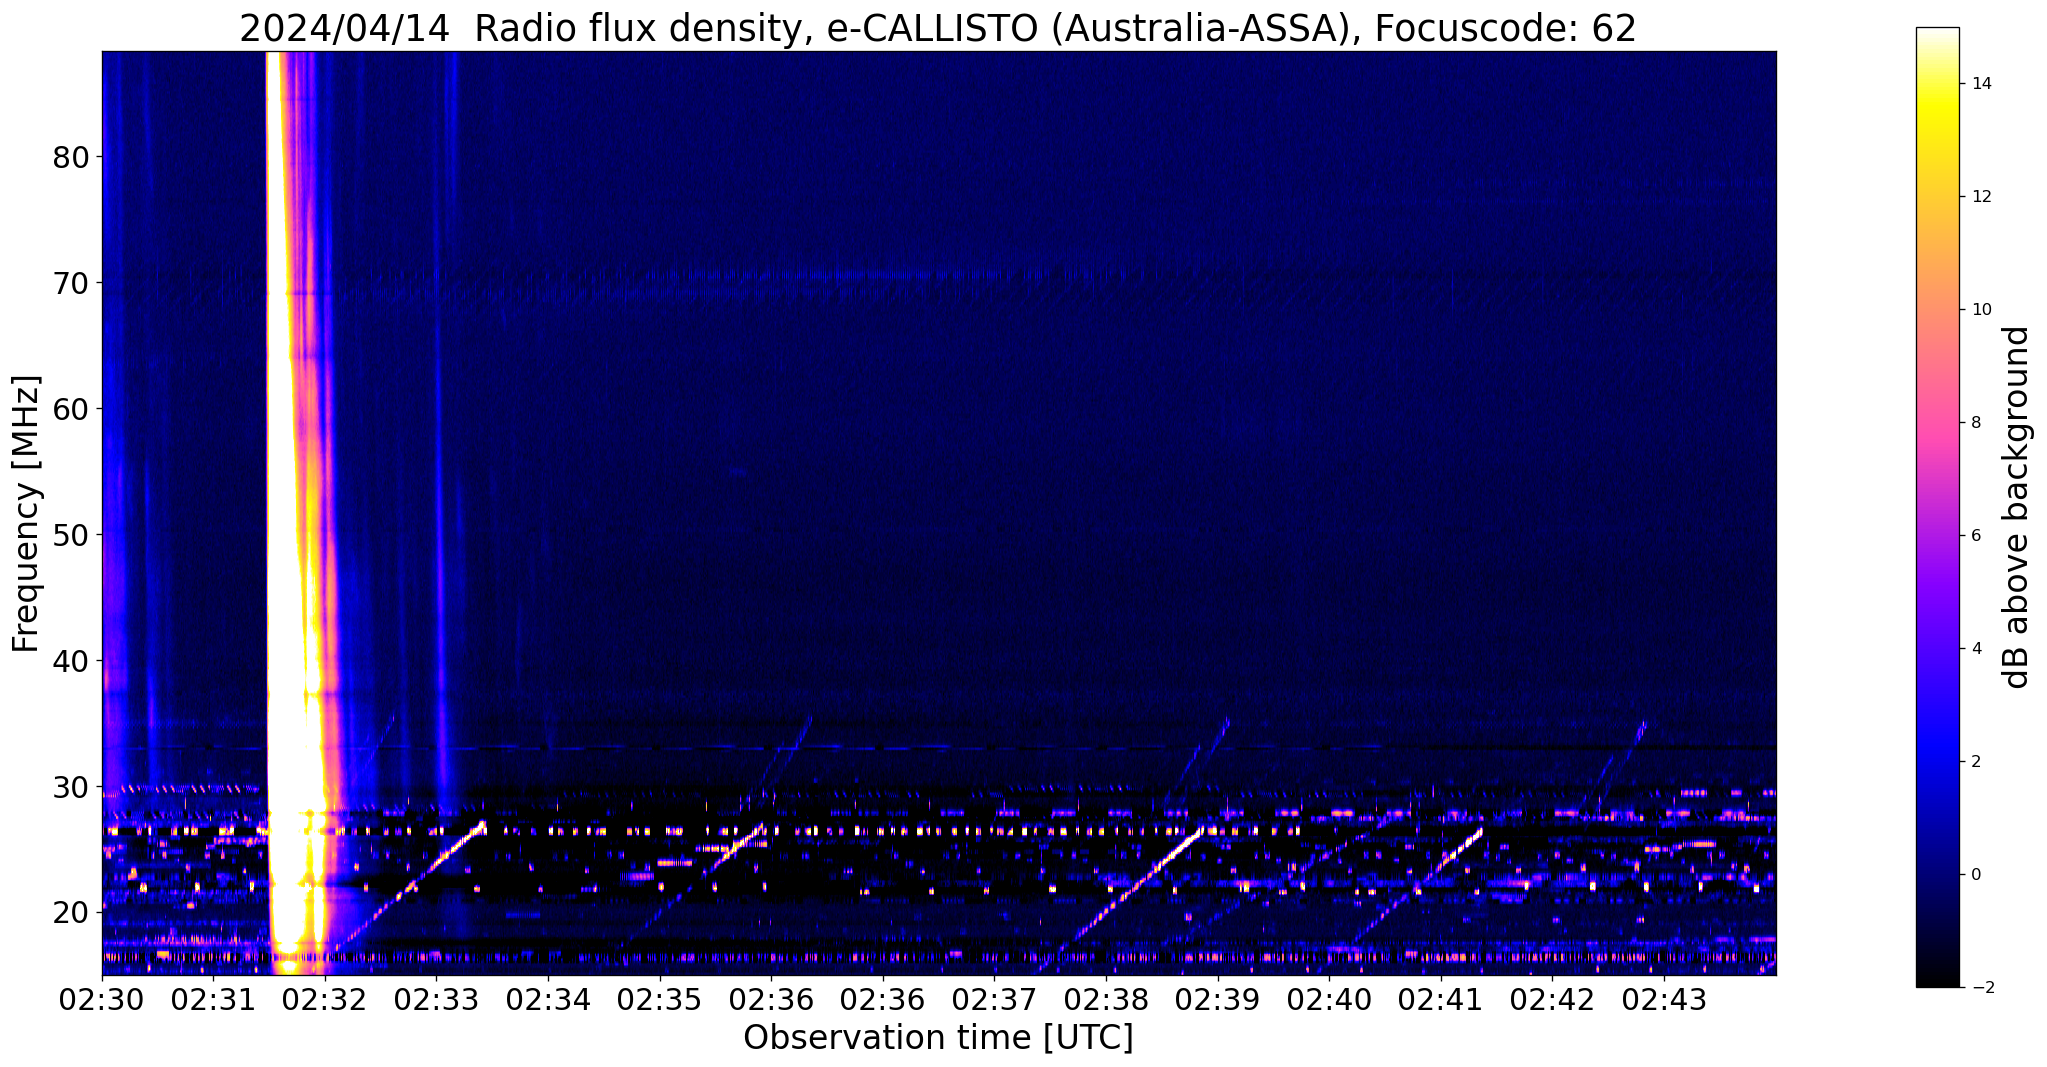This screenshot has width=2047, height=1067.
Task: Select the 02:38 time tick label
Action: 1107,999
